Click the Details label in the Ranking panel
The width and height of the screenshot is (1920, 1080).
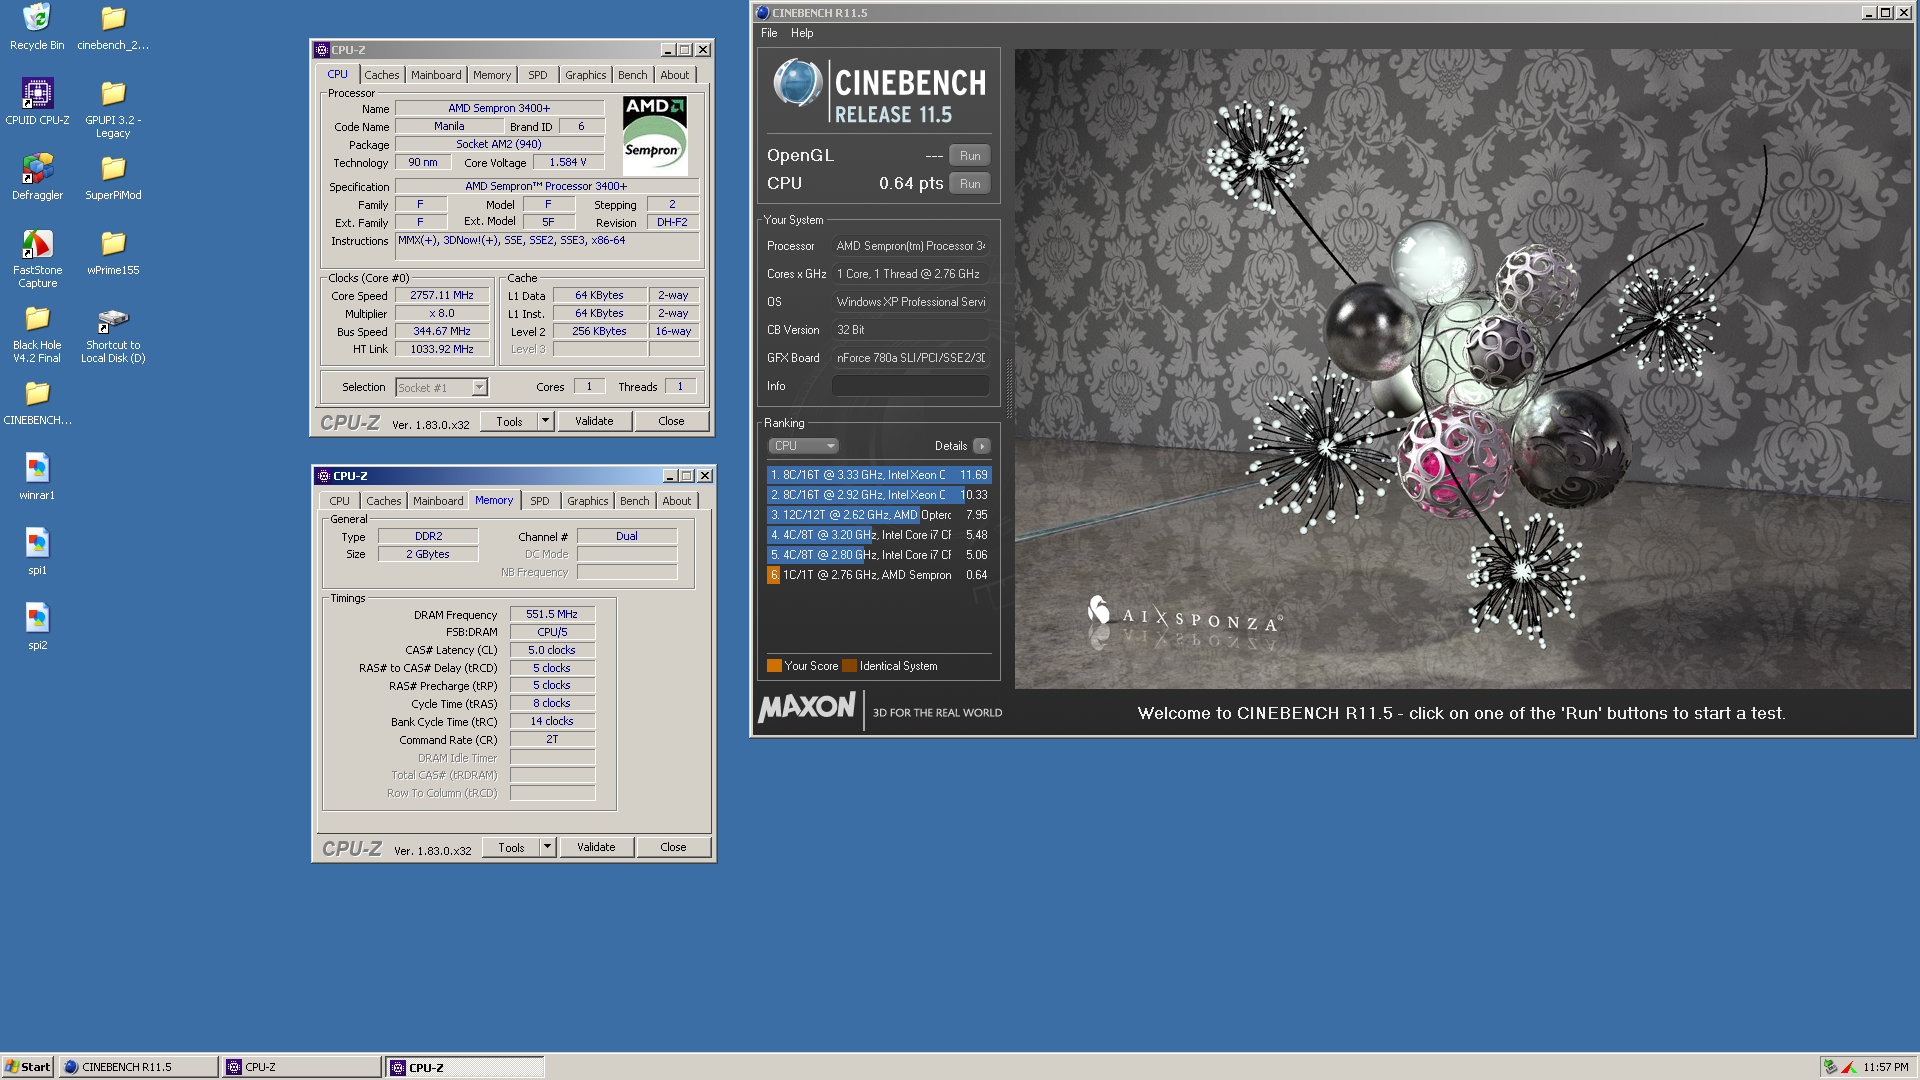click(x=951, y=446)
